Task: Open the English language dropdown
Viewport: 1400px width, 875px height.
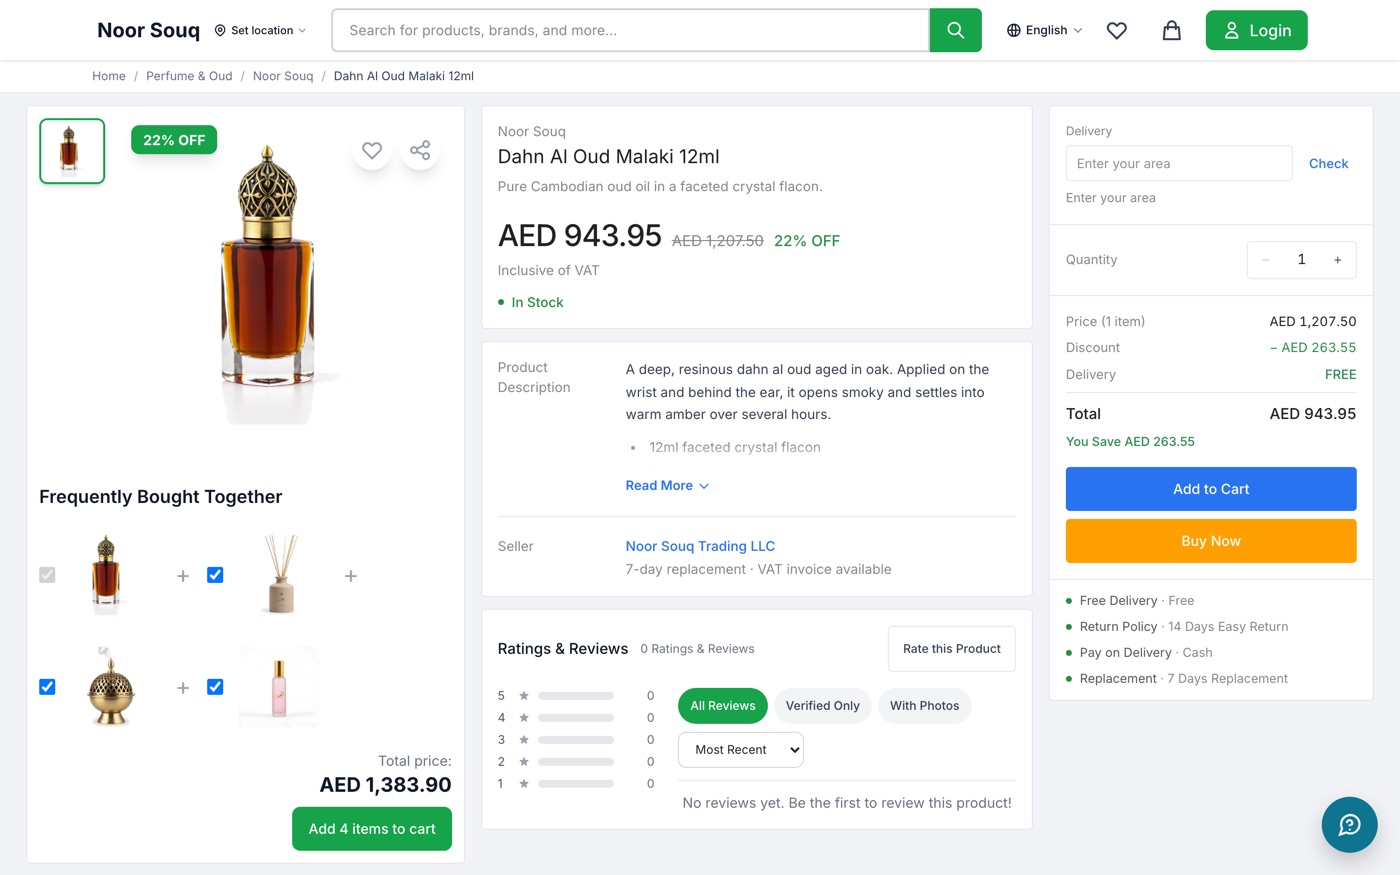Action: point(1044,31)
